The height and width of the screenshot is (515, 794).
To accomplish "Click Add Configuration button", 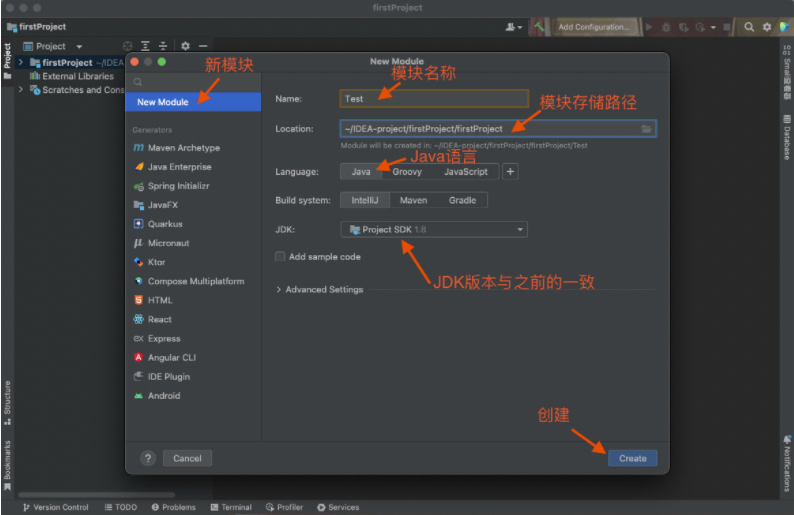I will pyautogui.click(x=593, y=27).
